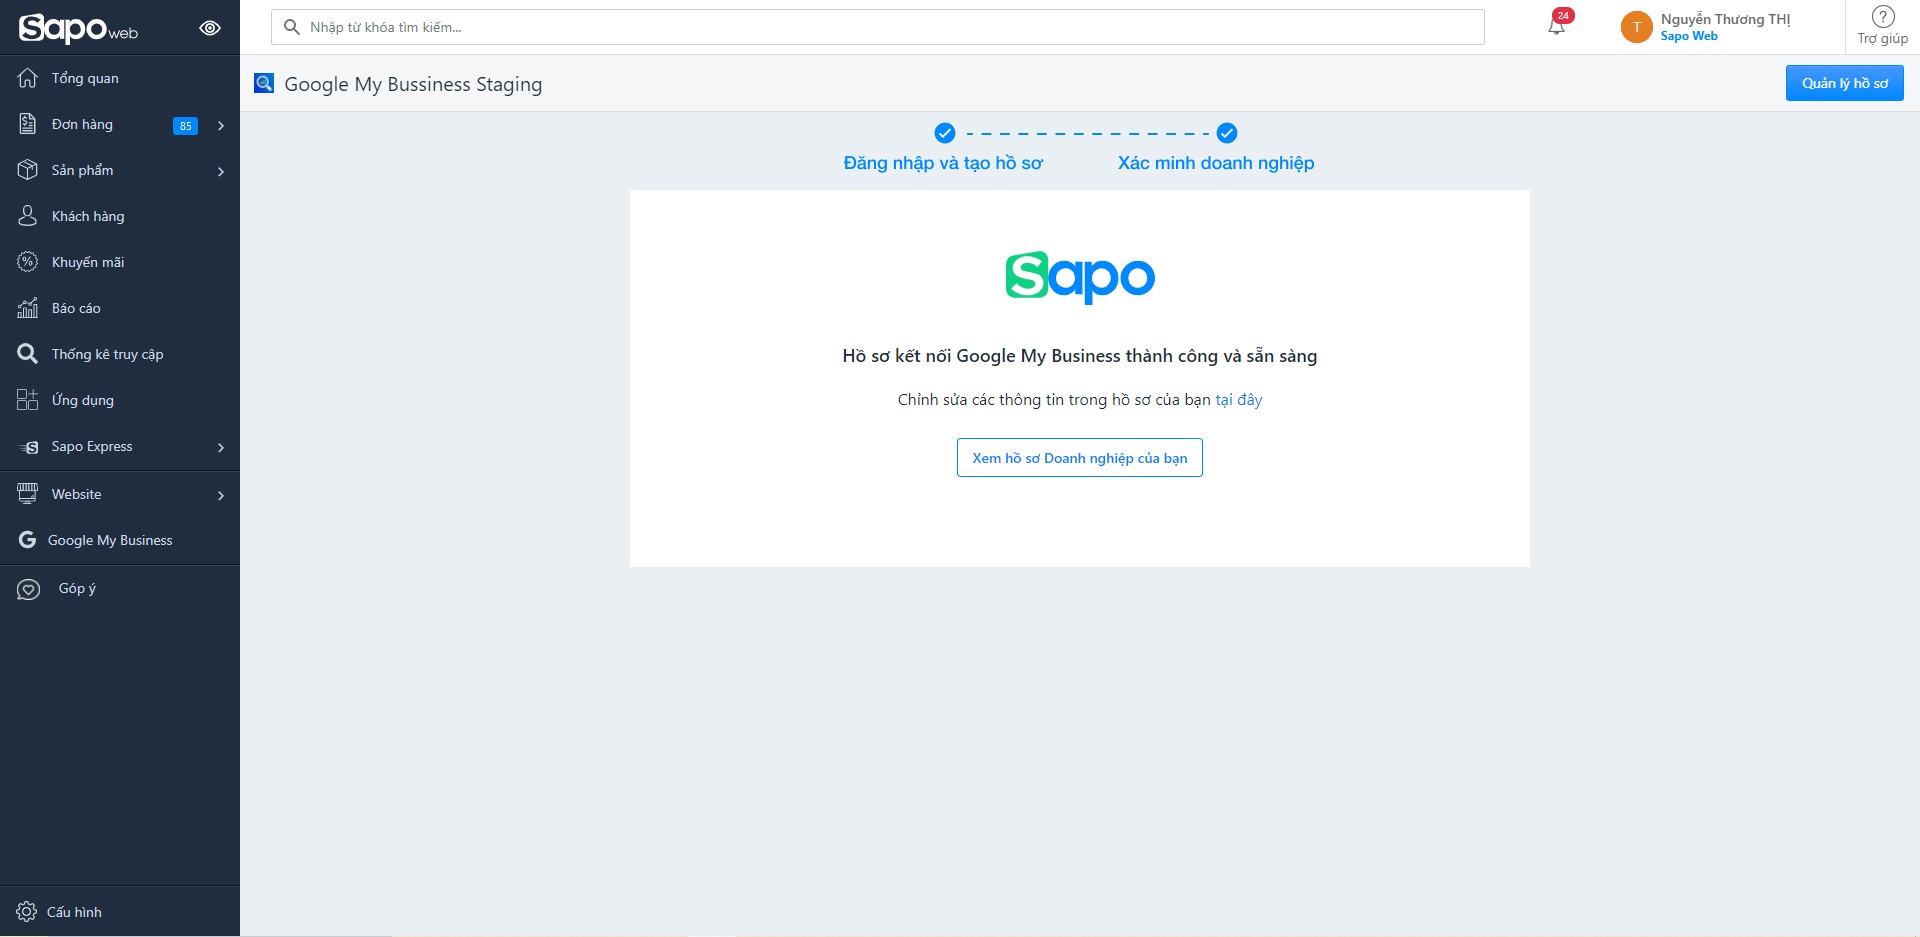The image size is (1920, 937).
Task: Click the Google My Business Staging app icon
Action: 264,83
